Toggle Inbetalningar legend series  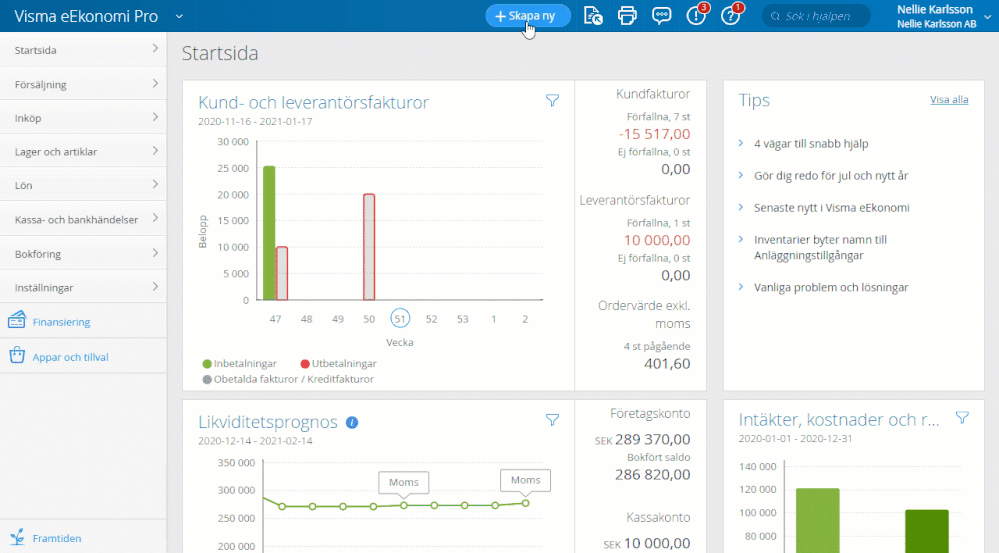[x=239, y=364]
